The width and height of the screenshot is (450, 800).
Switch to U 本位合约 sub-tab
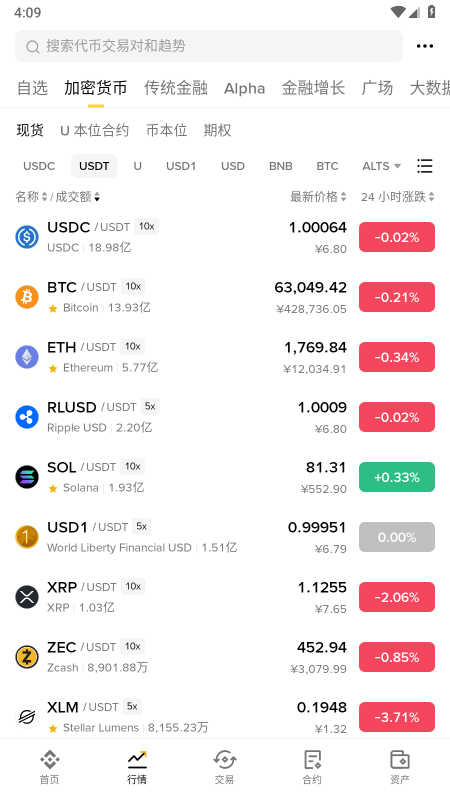pos(94,131)
